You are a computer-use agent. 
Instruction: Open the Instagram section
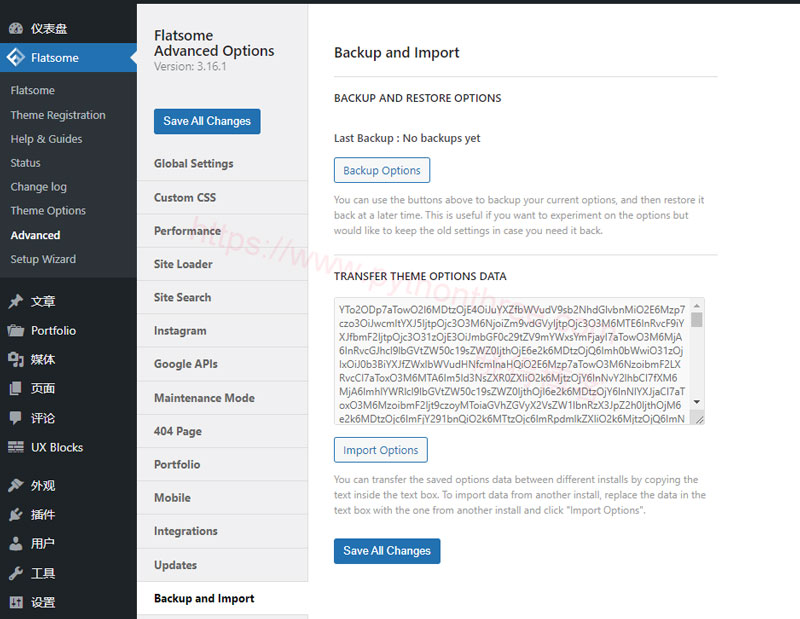click(x=222, y=331)
